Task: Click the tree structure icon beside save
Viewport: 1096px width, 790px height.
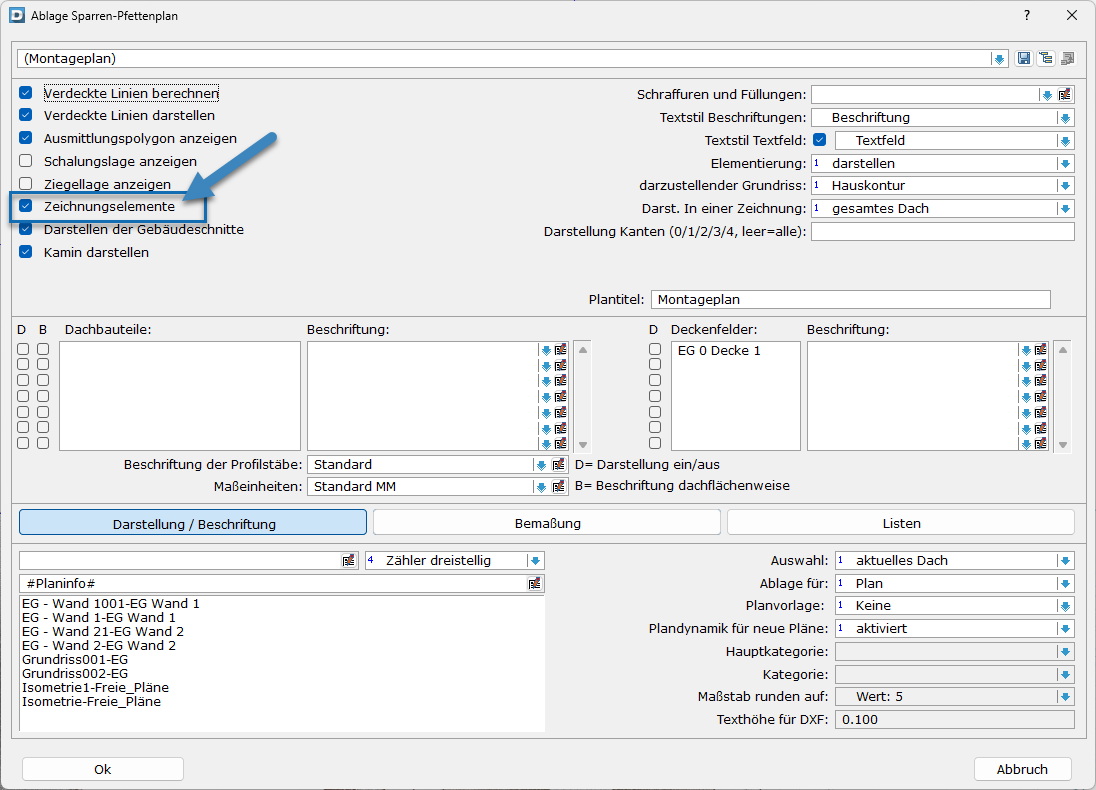Action: [x=1045, y=59]
